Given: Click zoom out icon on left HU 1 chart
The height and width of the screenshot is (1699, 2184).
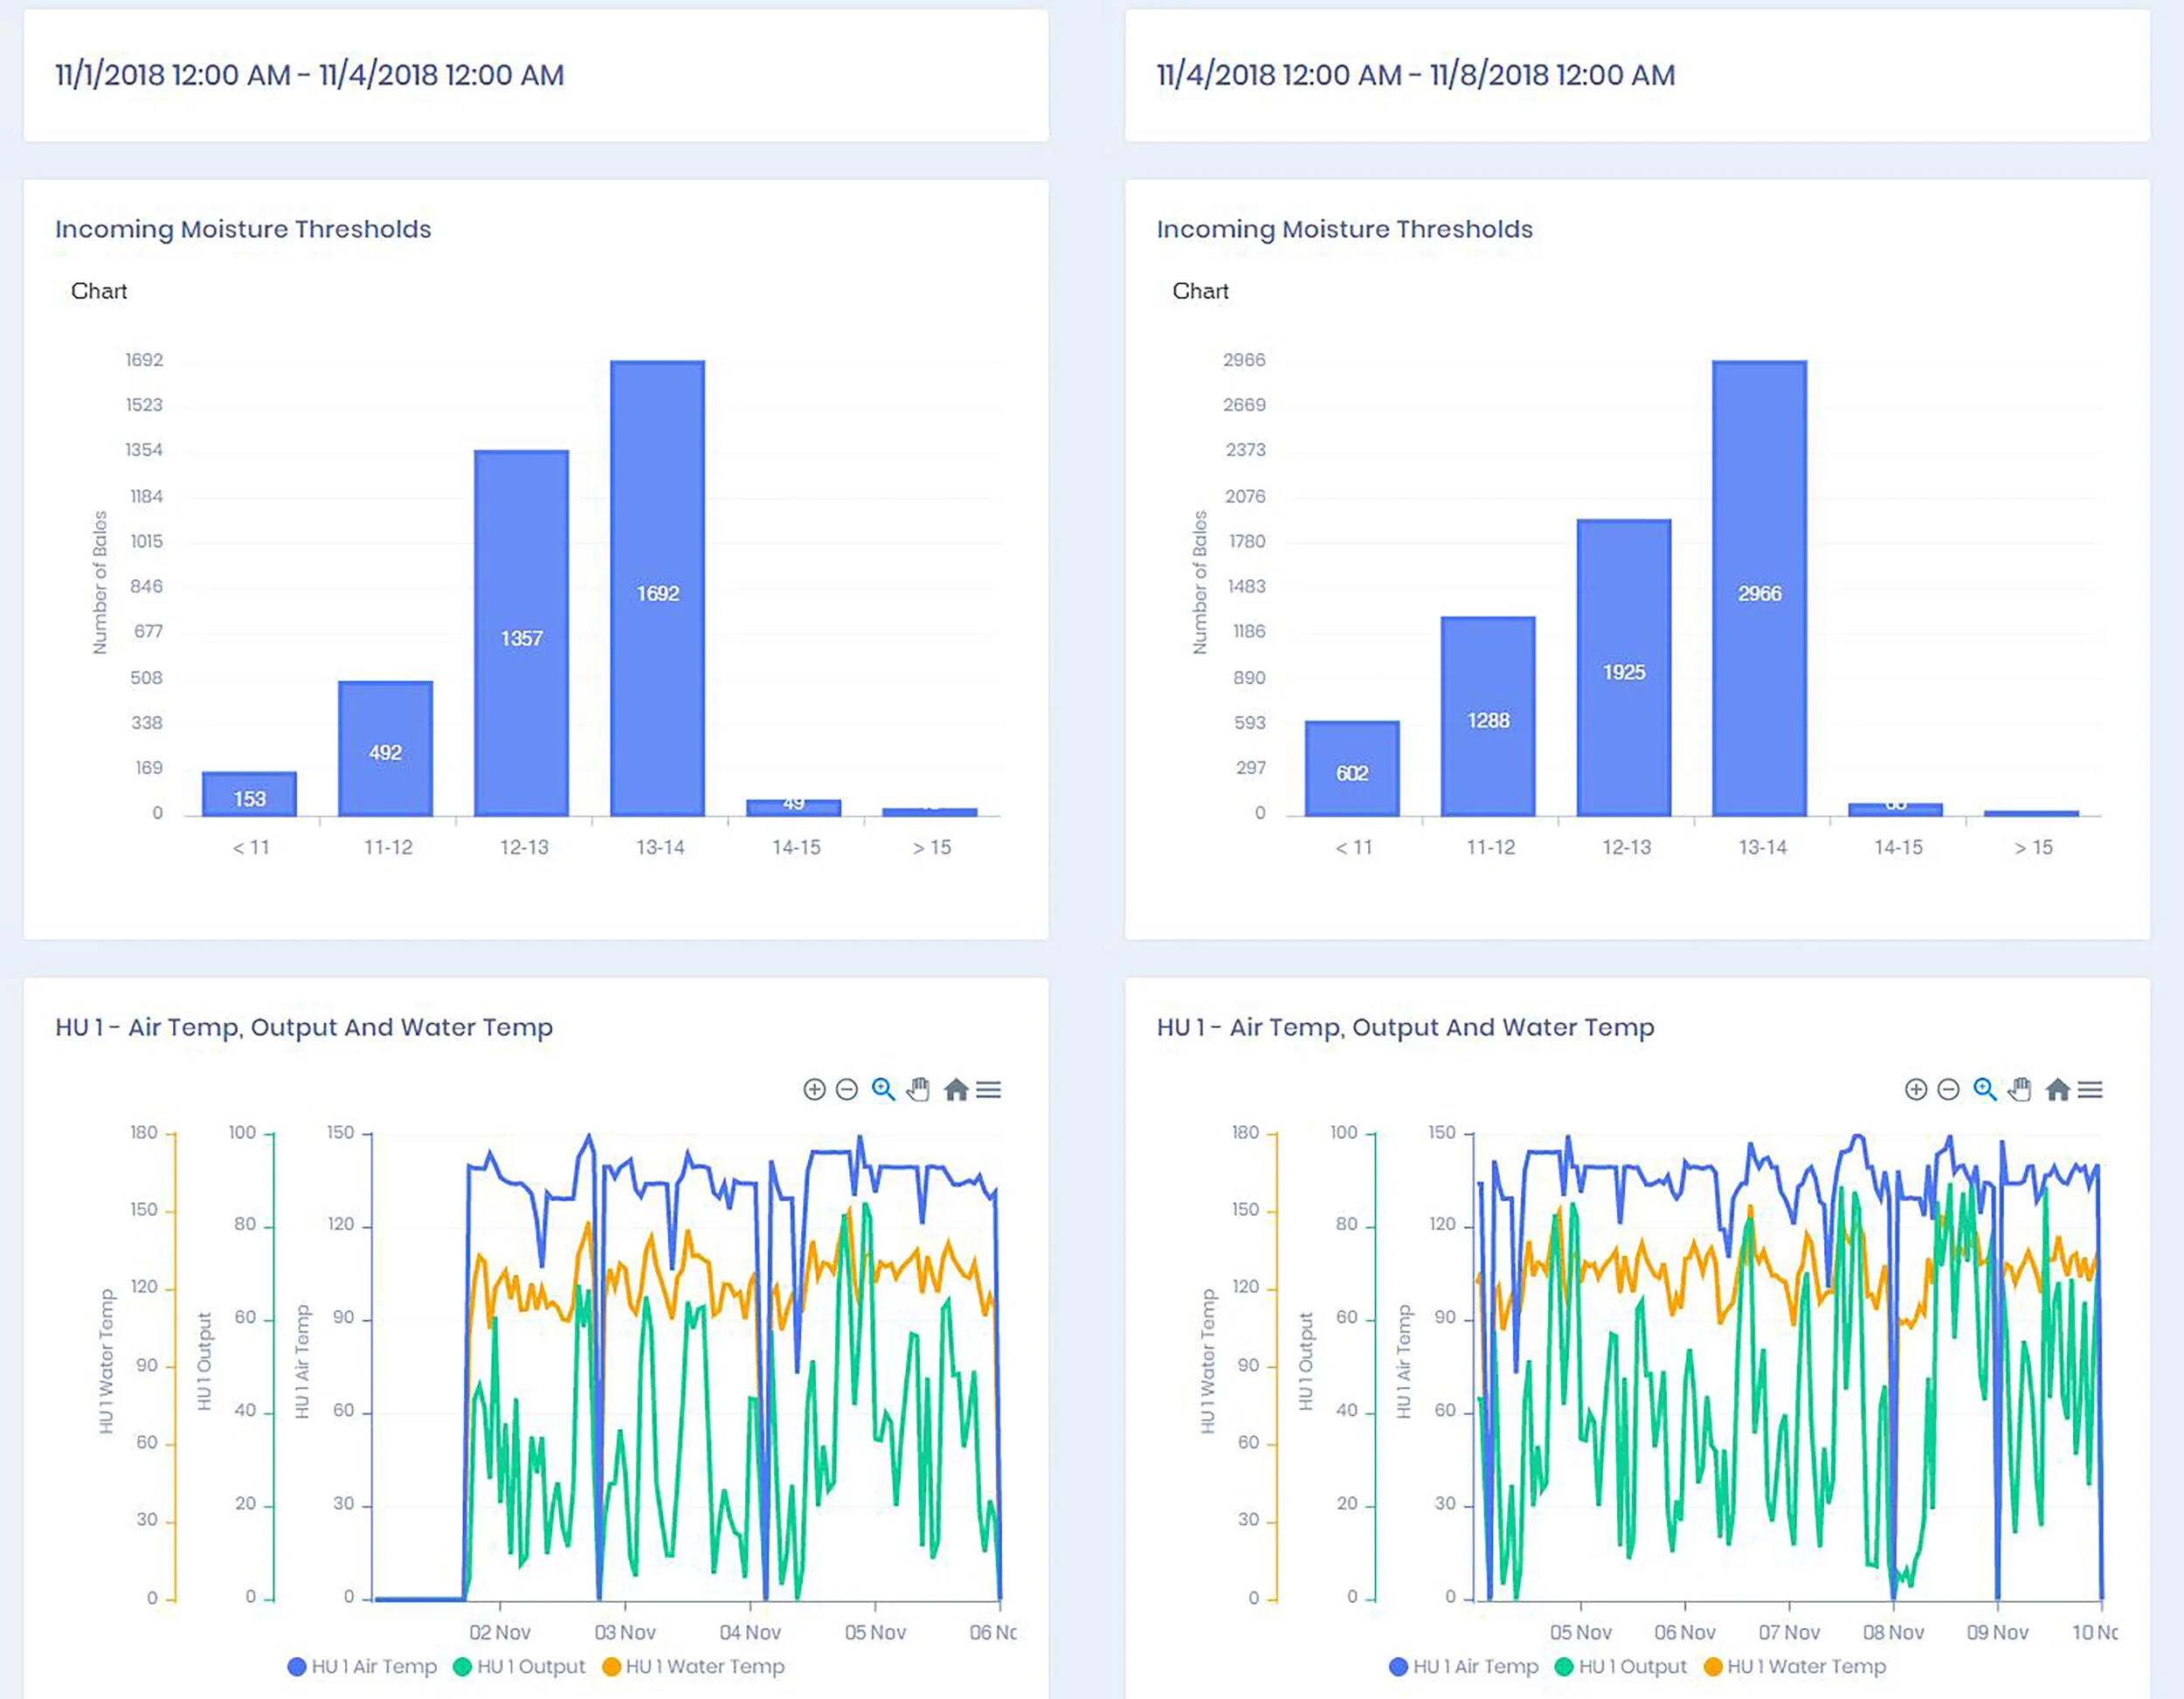Looking at the screenshot, I should coord(846,1089).
